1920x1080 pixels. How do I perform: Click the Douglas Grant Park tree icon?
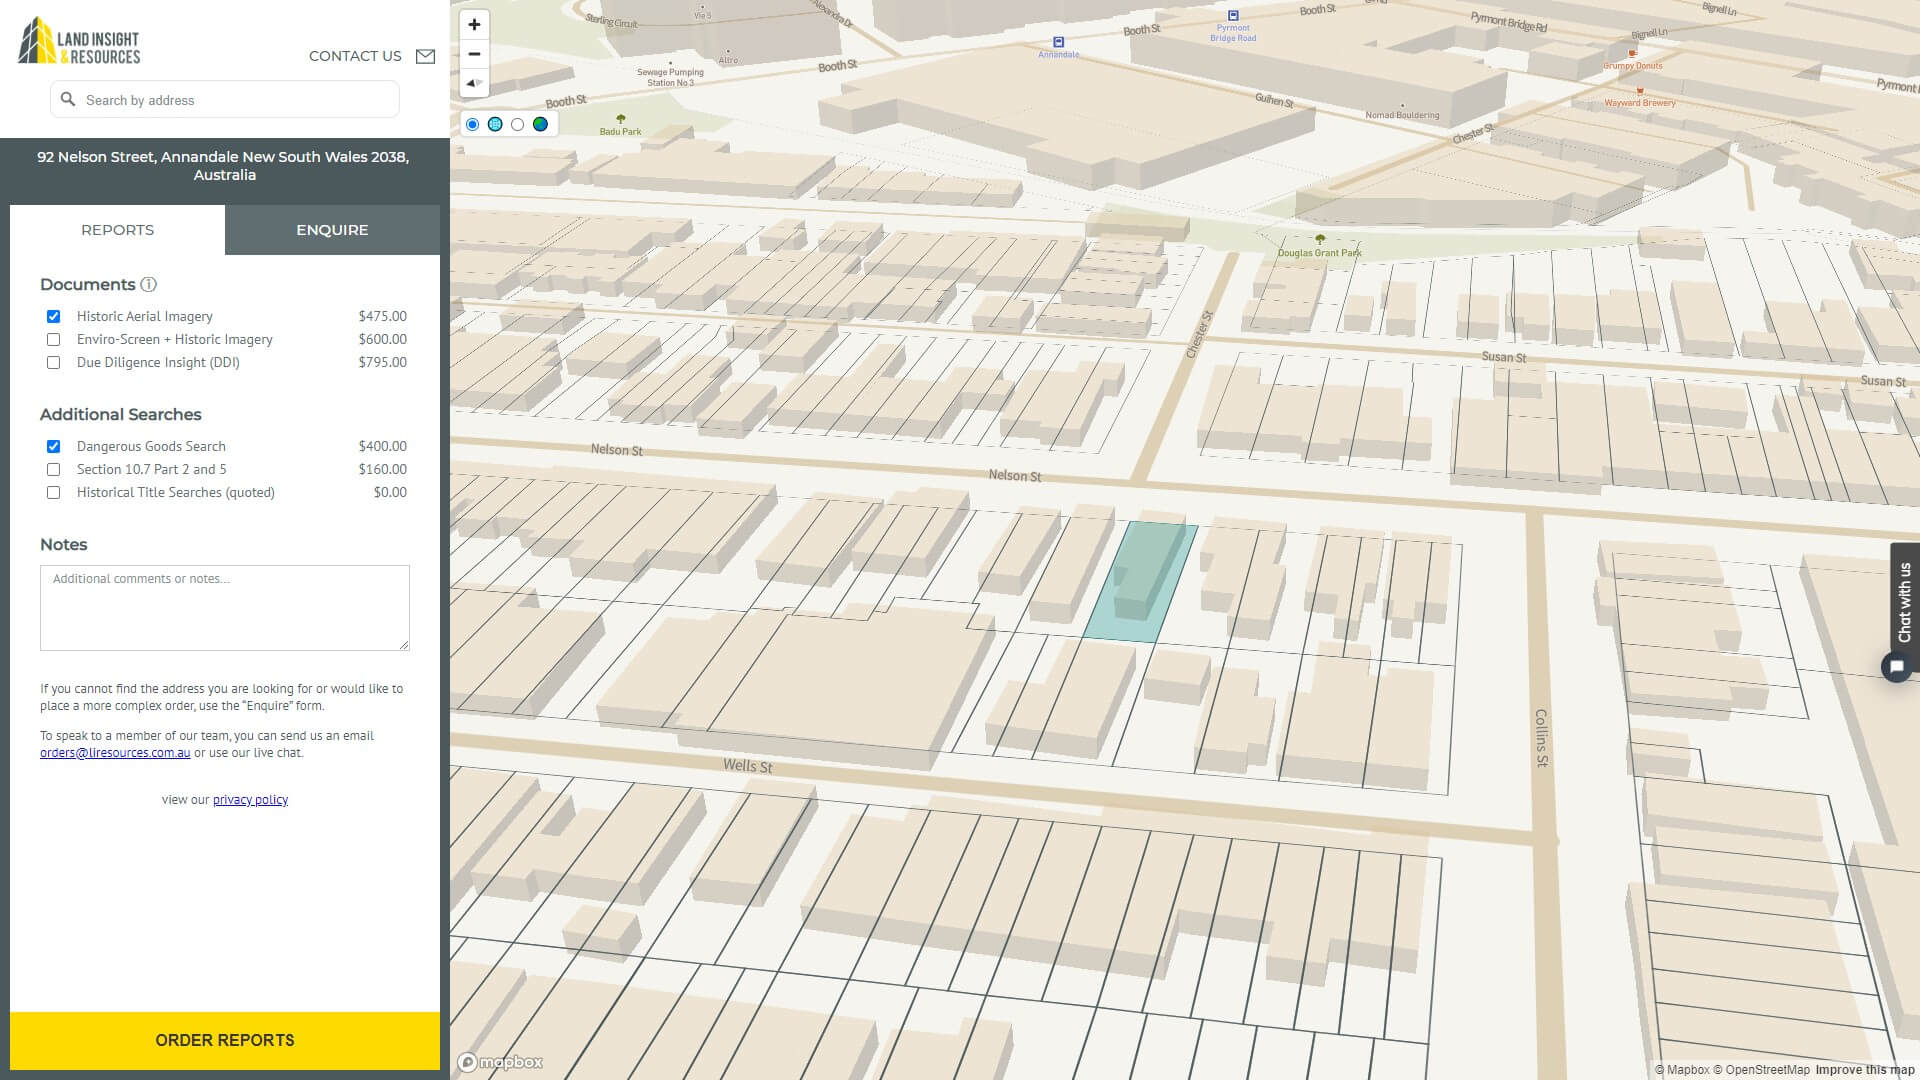1320,240
